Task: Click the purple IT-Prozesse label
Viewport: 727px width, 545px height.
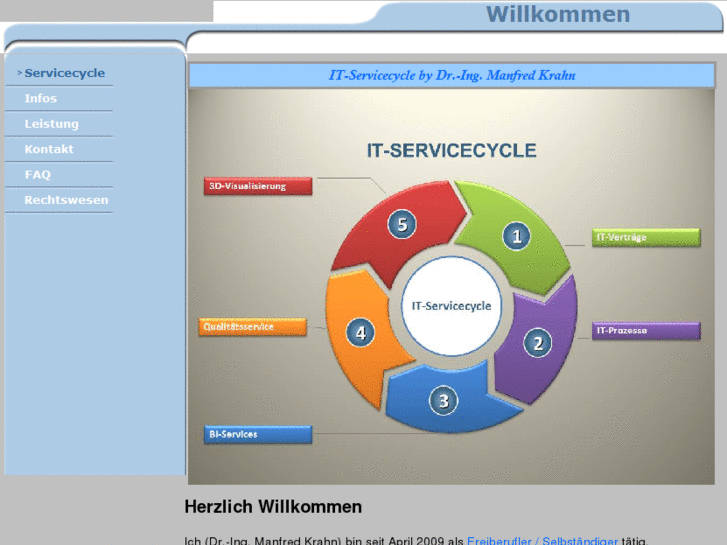Action: coord(646,331)
